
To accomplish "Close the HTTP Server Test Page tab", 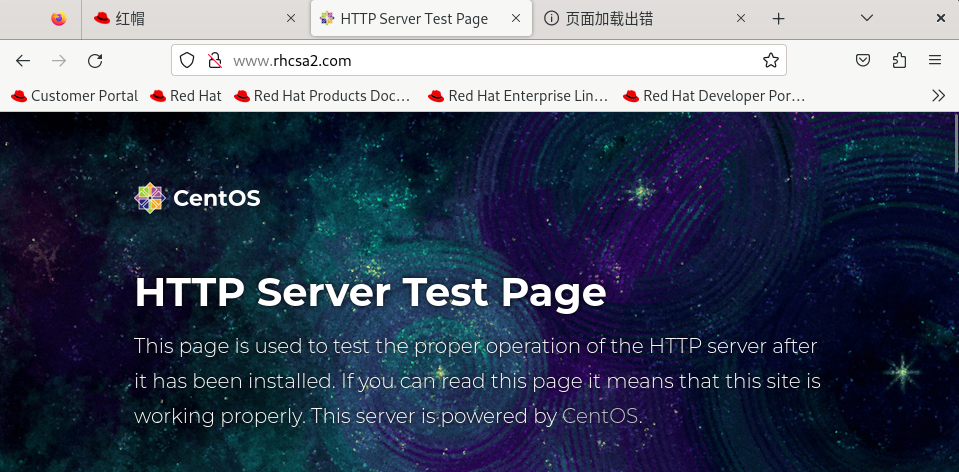I will click(x=516, y=19).
